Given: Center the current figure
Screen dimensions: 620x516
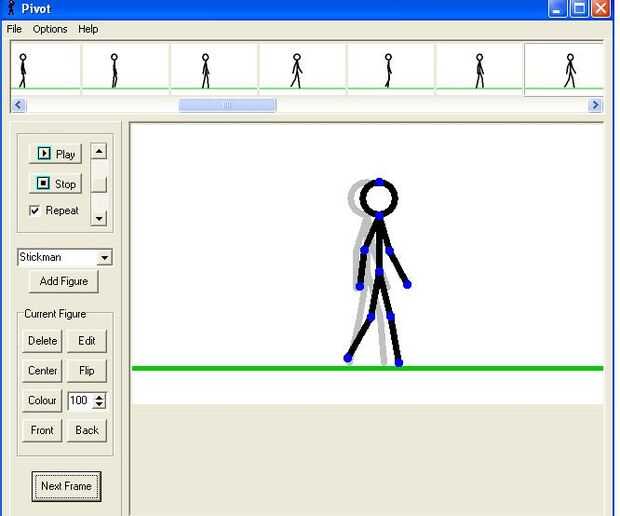Looking at the screenshot, I should coord(42,370).
